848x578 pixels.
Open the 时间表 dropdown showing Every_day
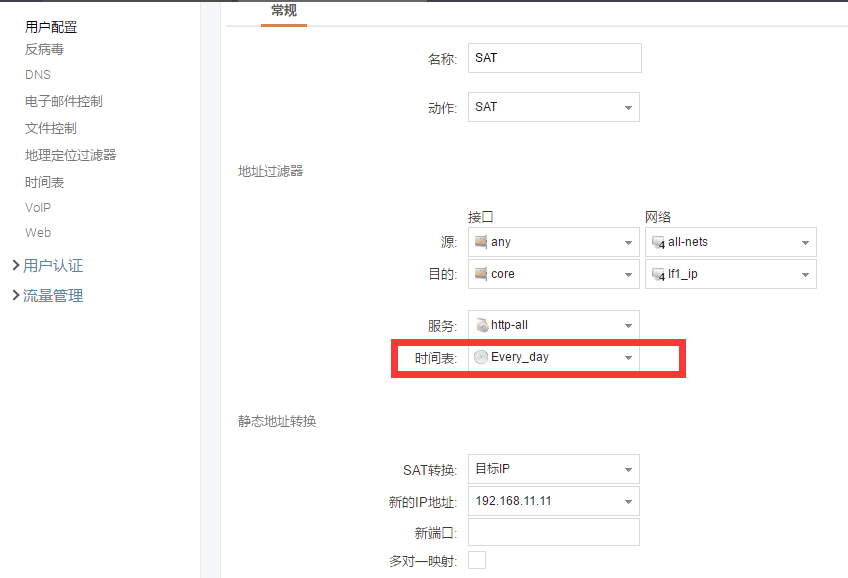click(x=553, y=357)
